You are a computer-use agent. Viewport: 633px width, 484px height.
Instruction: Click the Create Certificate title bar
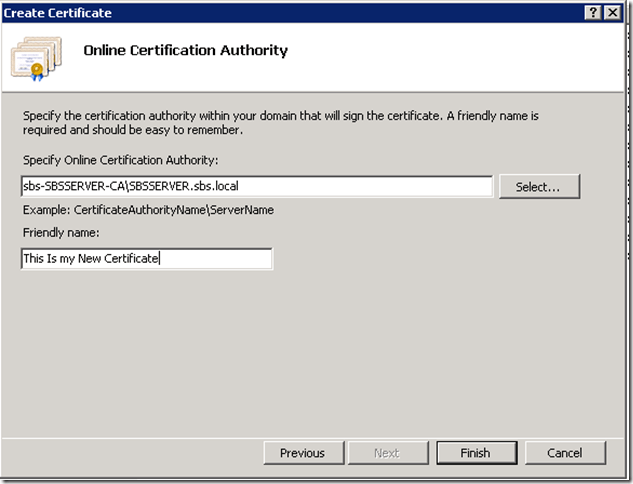pos(250,12)
